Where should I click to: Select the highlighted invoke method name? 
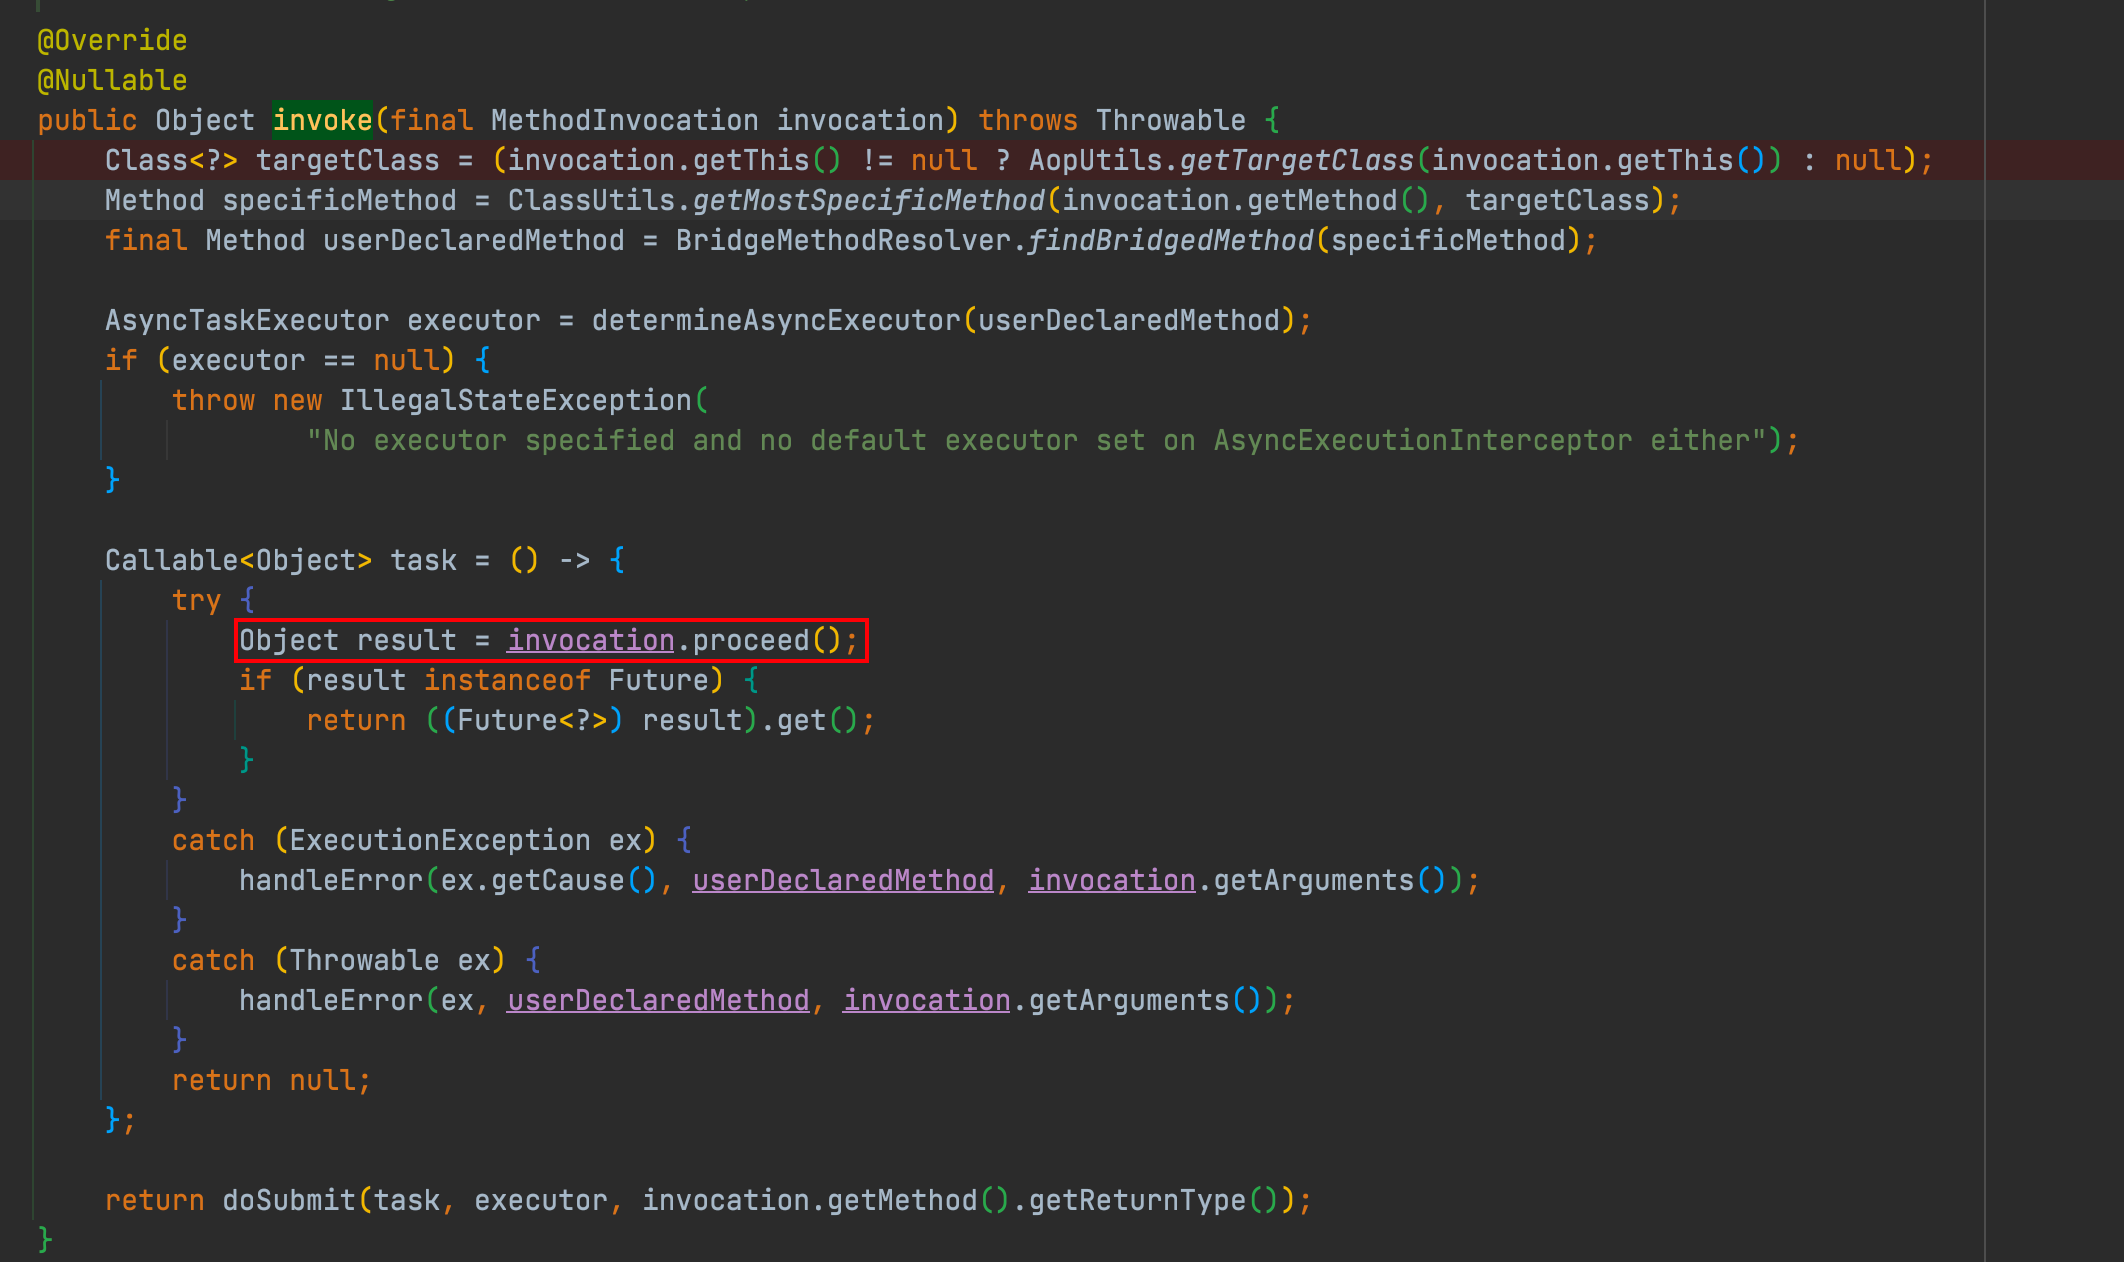(322, 120)
